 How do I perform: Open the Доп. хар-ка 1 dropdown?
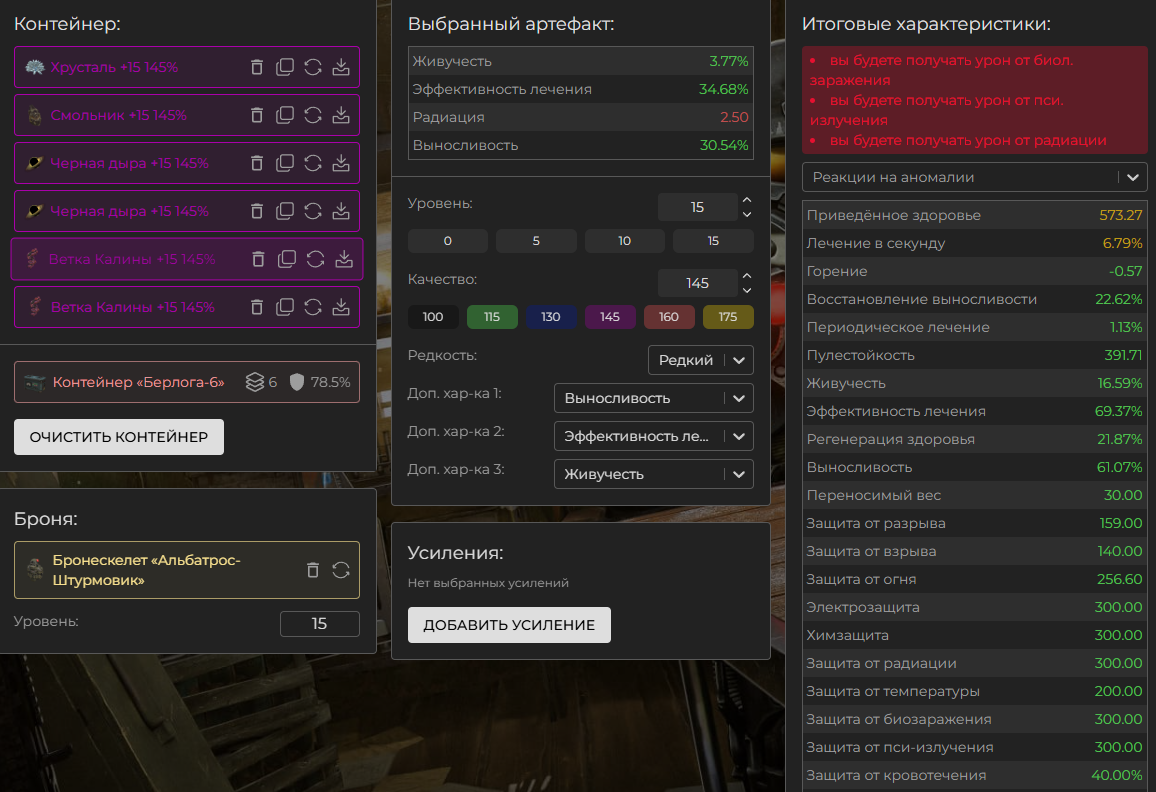coord(653,398)
